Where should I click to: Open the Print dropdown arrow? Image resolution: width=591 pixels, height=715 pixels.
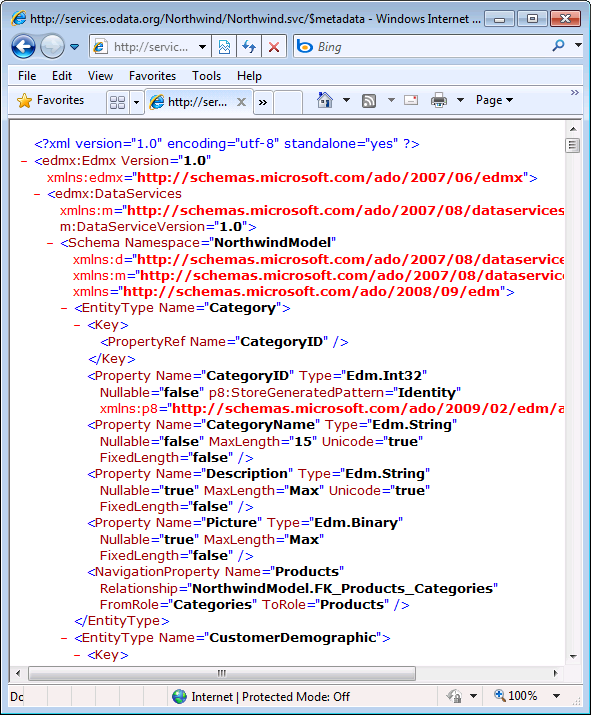(461, 100)
